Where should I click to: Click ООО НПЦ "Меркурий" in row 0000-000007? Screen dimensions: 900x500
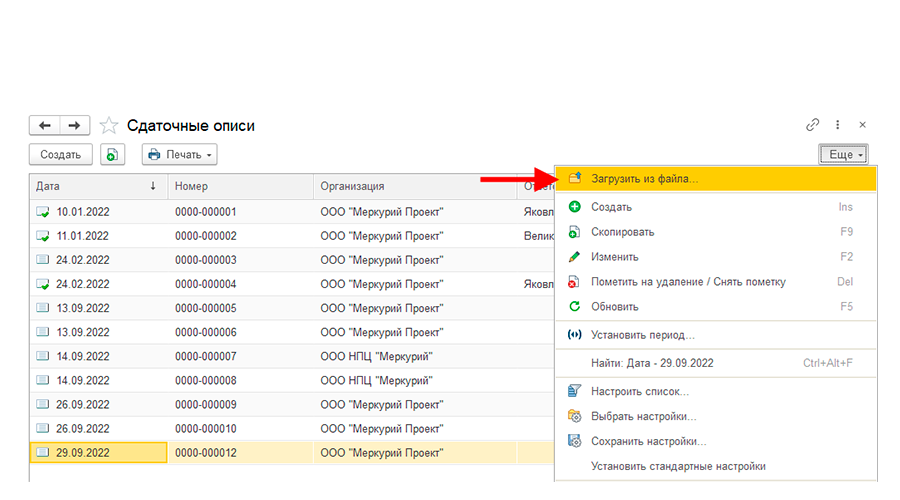tap(415, 356)
